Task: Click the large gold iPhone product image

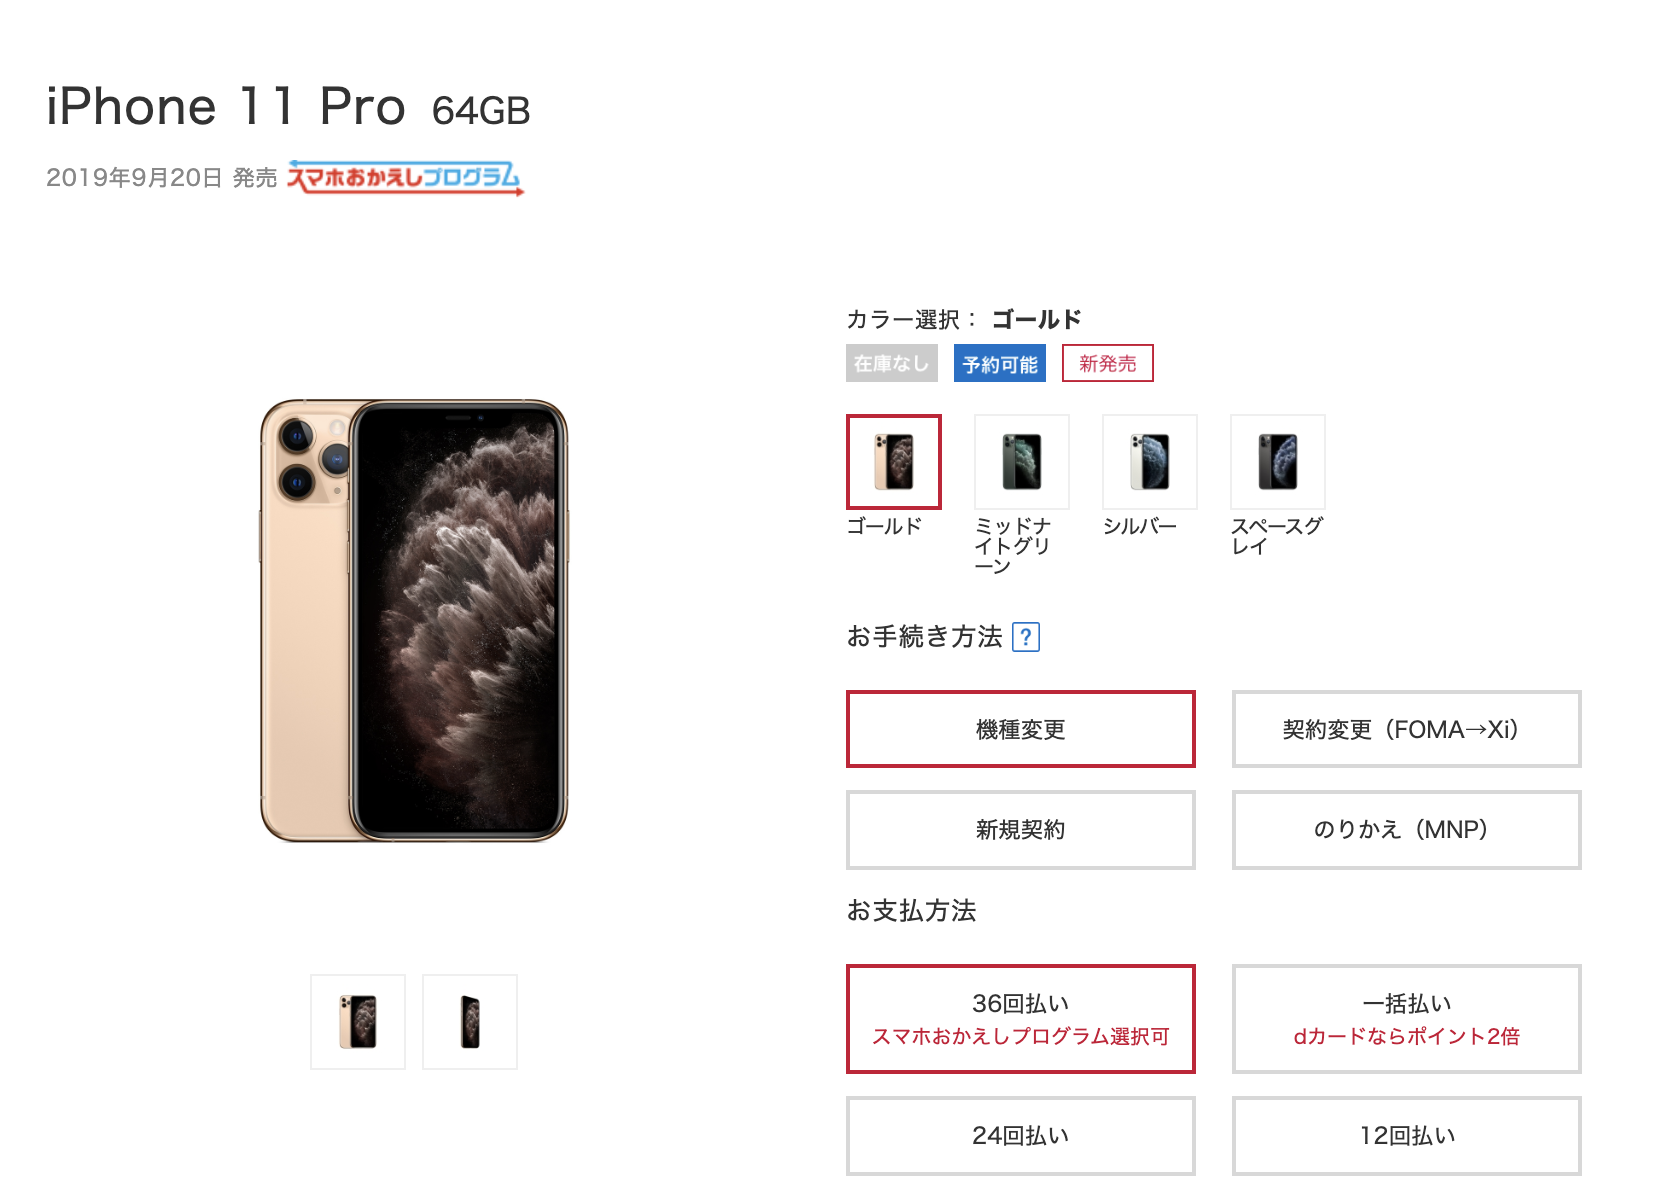Action: click(x=414, y=620)
